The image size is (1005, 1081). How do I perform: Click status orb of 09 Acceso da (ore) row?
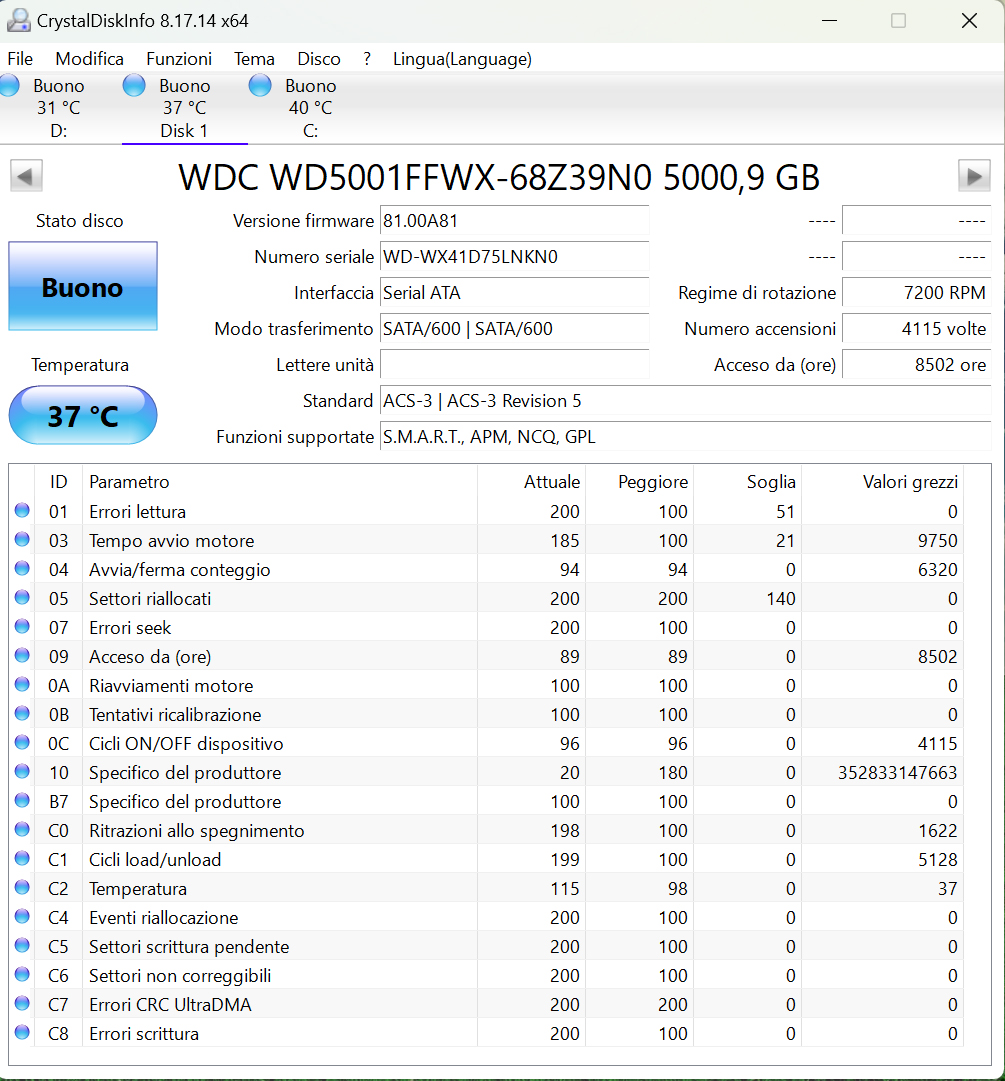tap(22, 655)
